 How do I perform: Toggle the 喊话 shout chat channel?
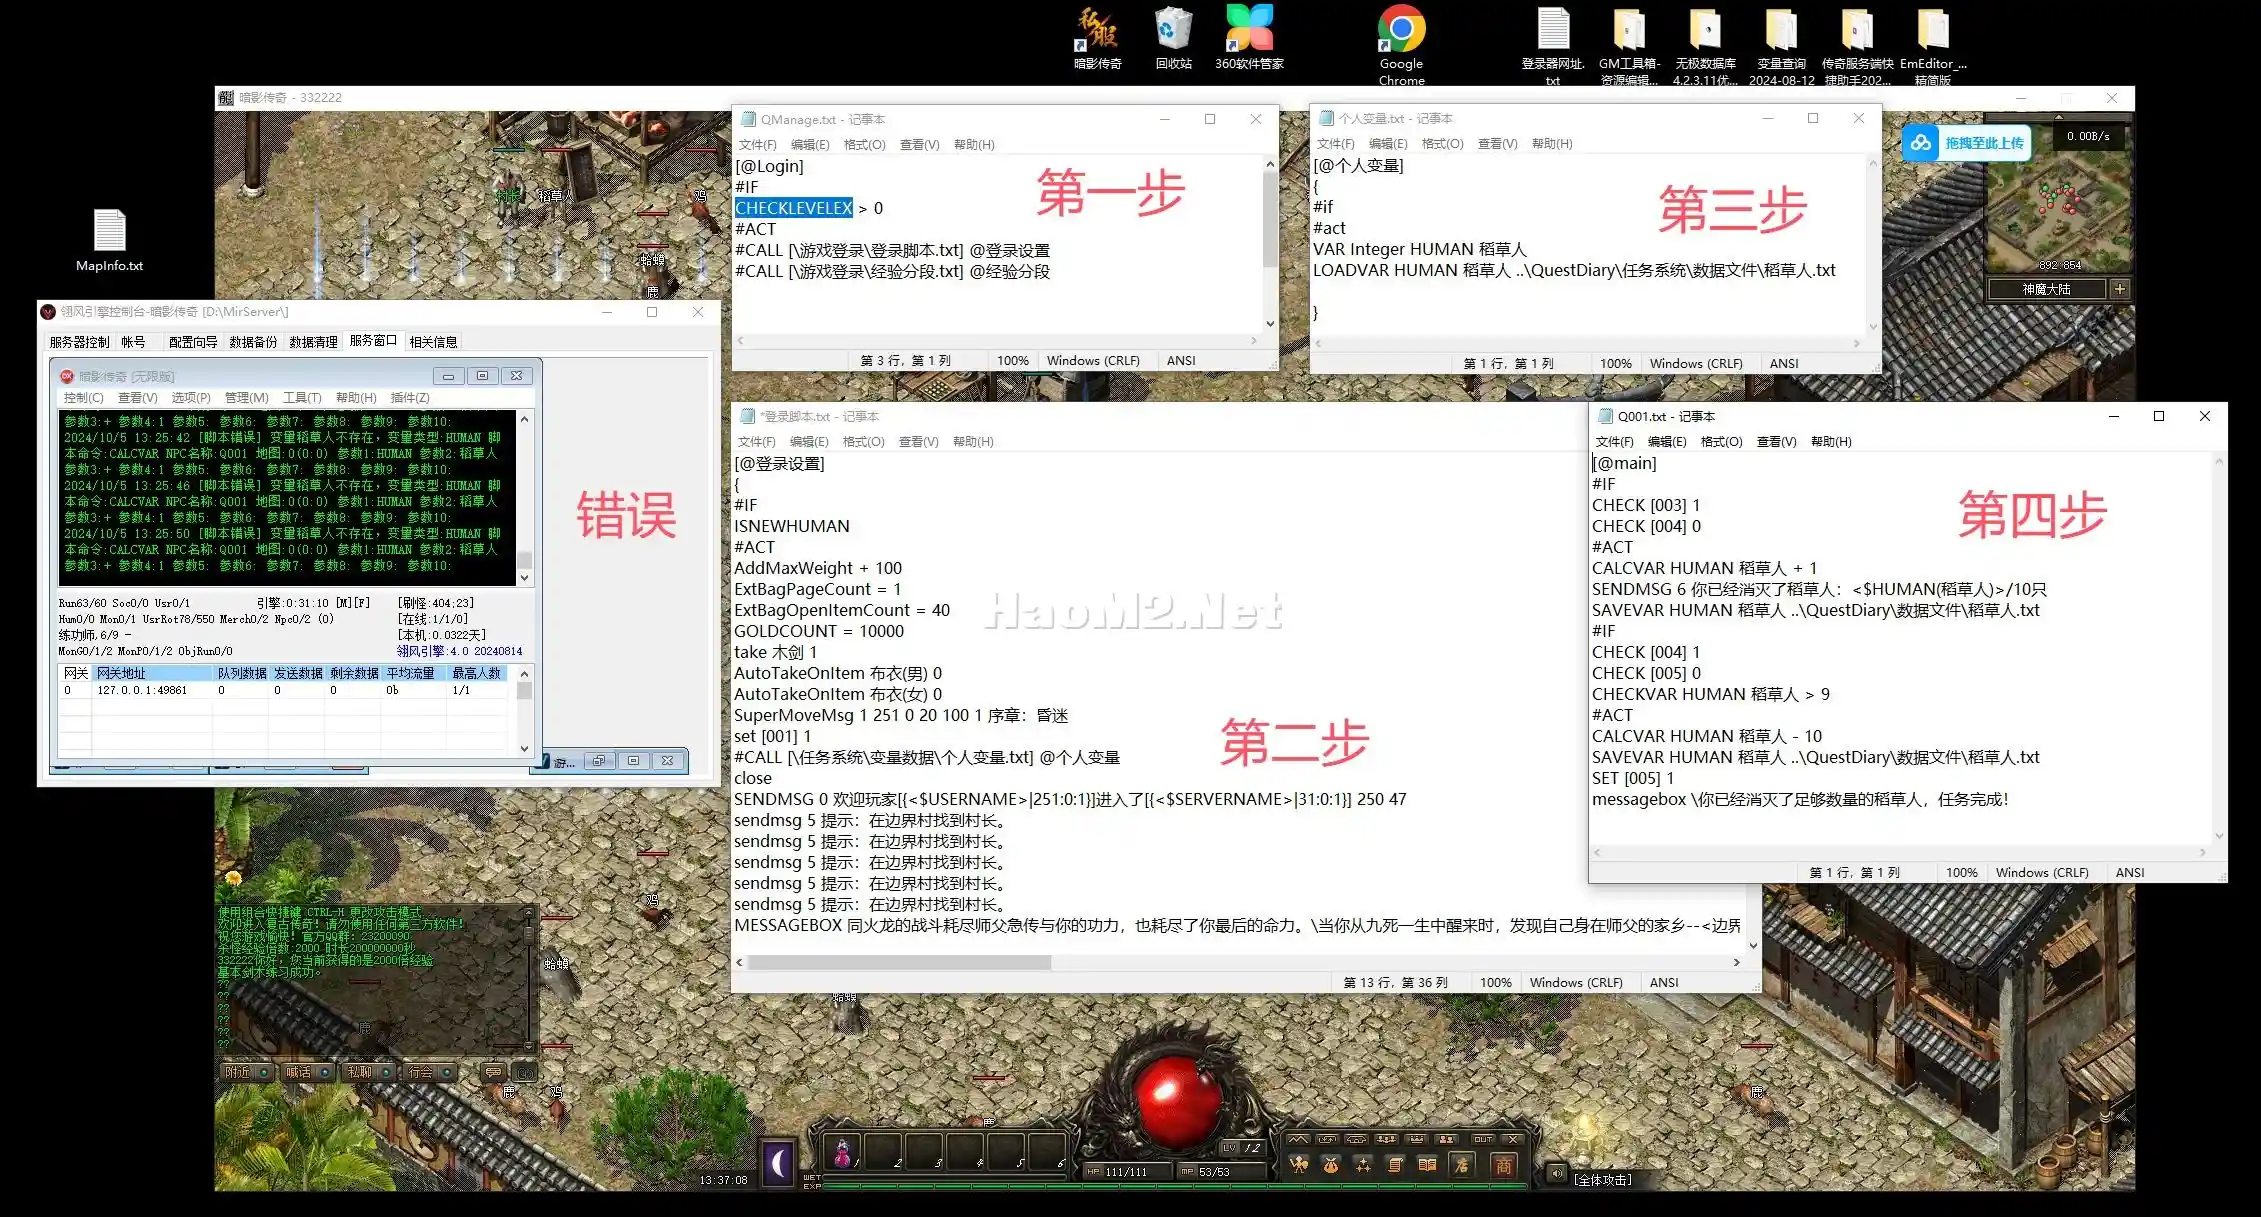308,1072
